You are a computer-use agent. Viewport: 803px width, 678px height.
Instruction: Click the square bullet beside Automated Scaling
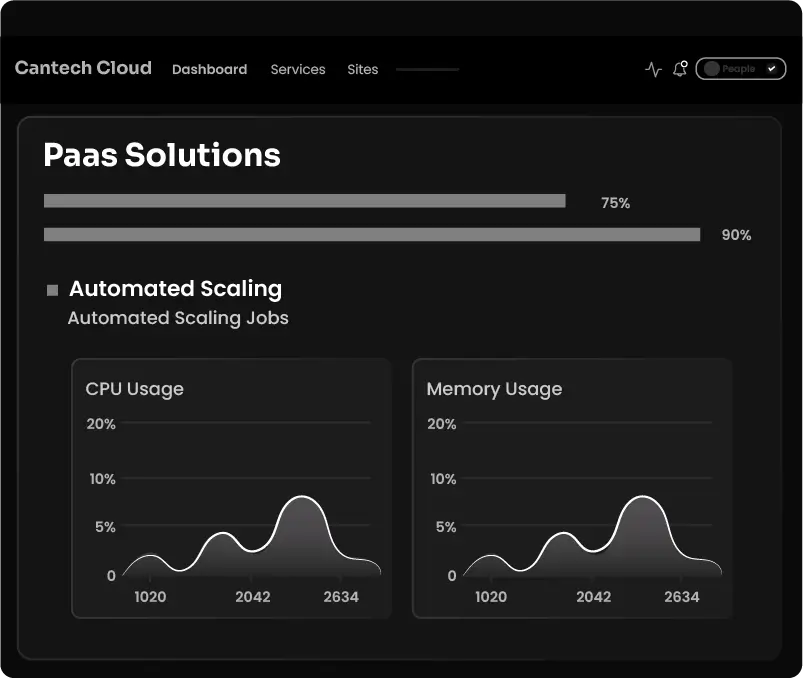(51, 289)
